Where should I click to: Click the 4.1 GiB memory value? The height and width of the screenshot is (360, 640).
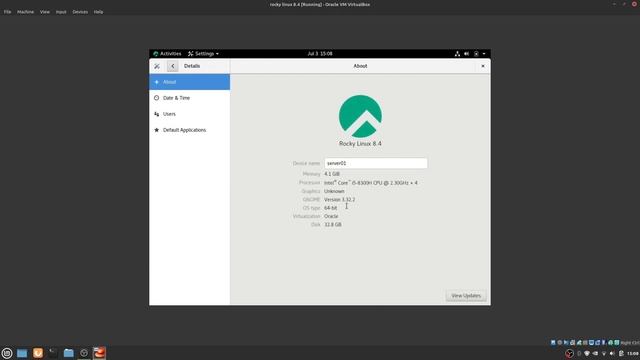(x=332, y=174)
